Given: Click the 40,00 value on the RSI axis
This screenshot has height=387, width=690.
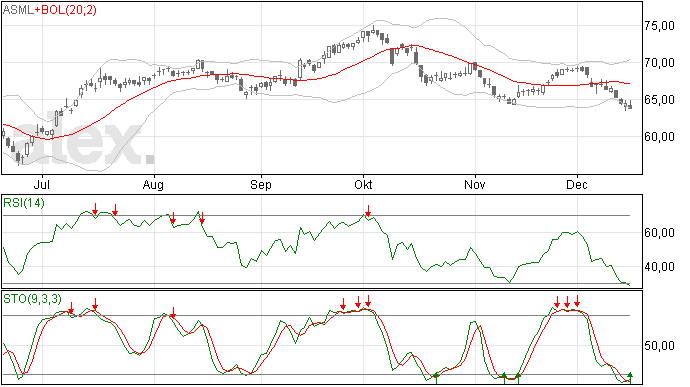Looking at the screenshot, I should pyautogui.click(x=659, y=267).
